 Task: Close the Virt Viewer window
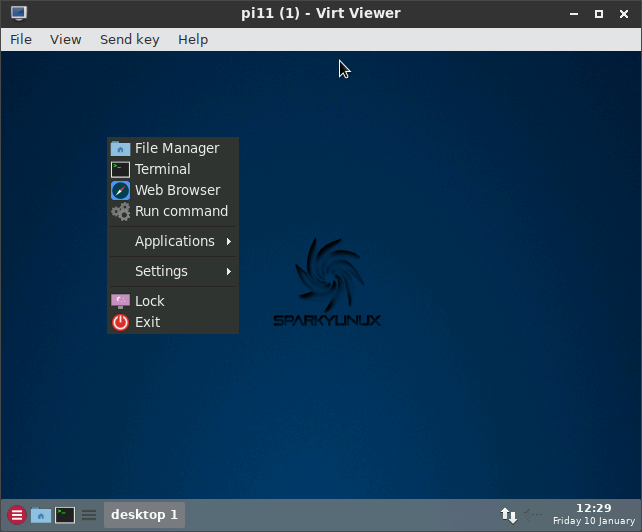624,14
